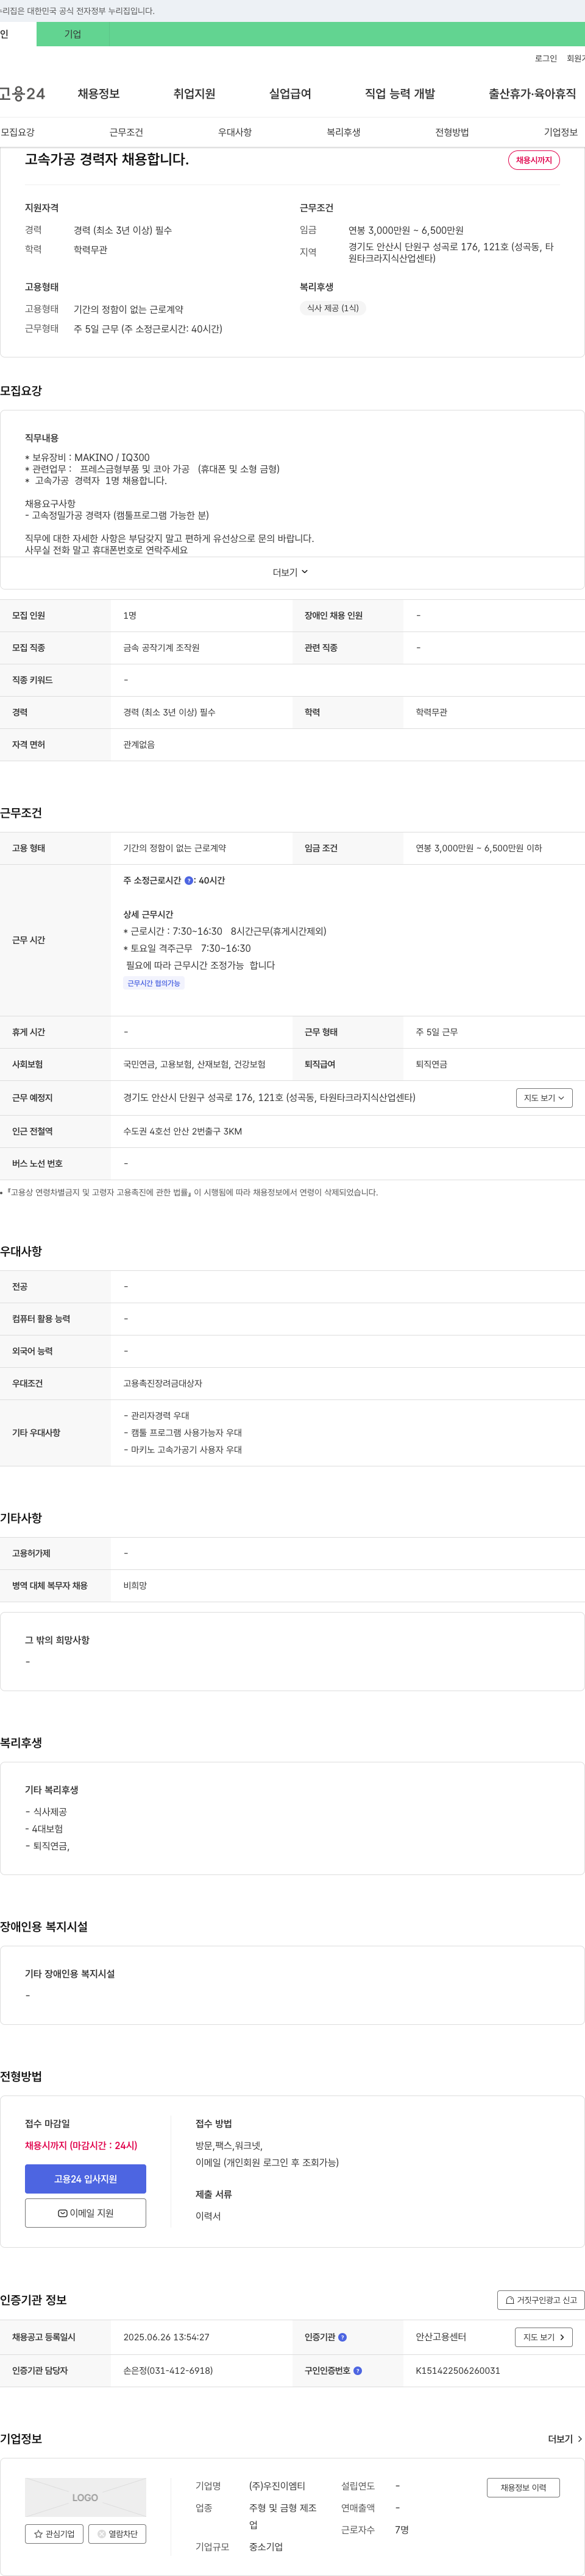The image size is (585, 2576).
Task: Expand job description with 더보기
Action: click(291, 572)
